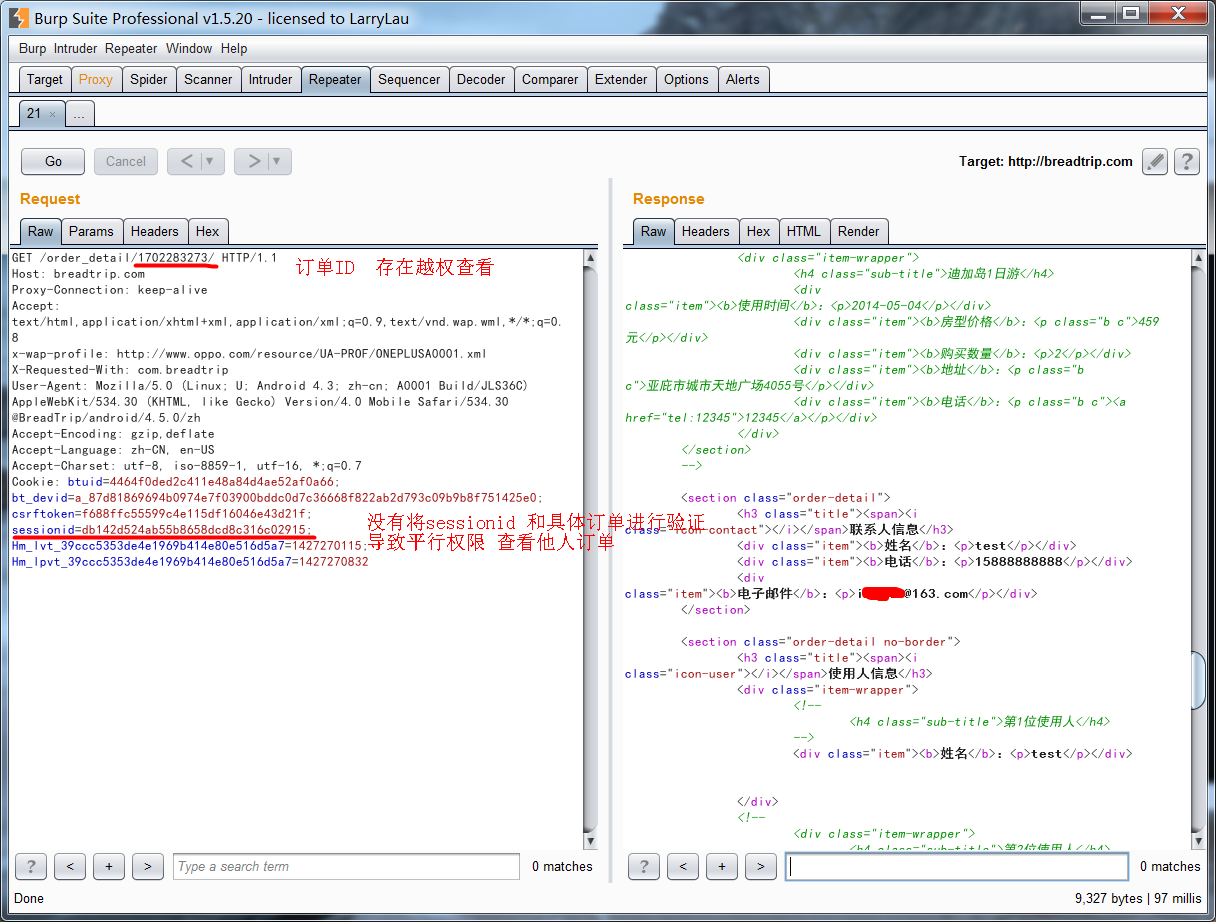Select the Repeater tool tab

pos(335,79)
